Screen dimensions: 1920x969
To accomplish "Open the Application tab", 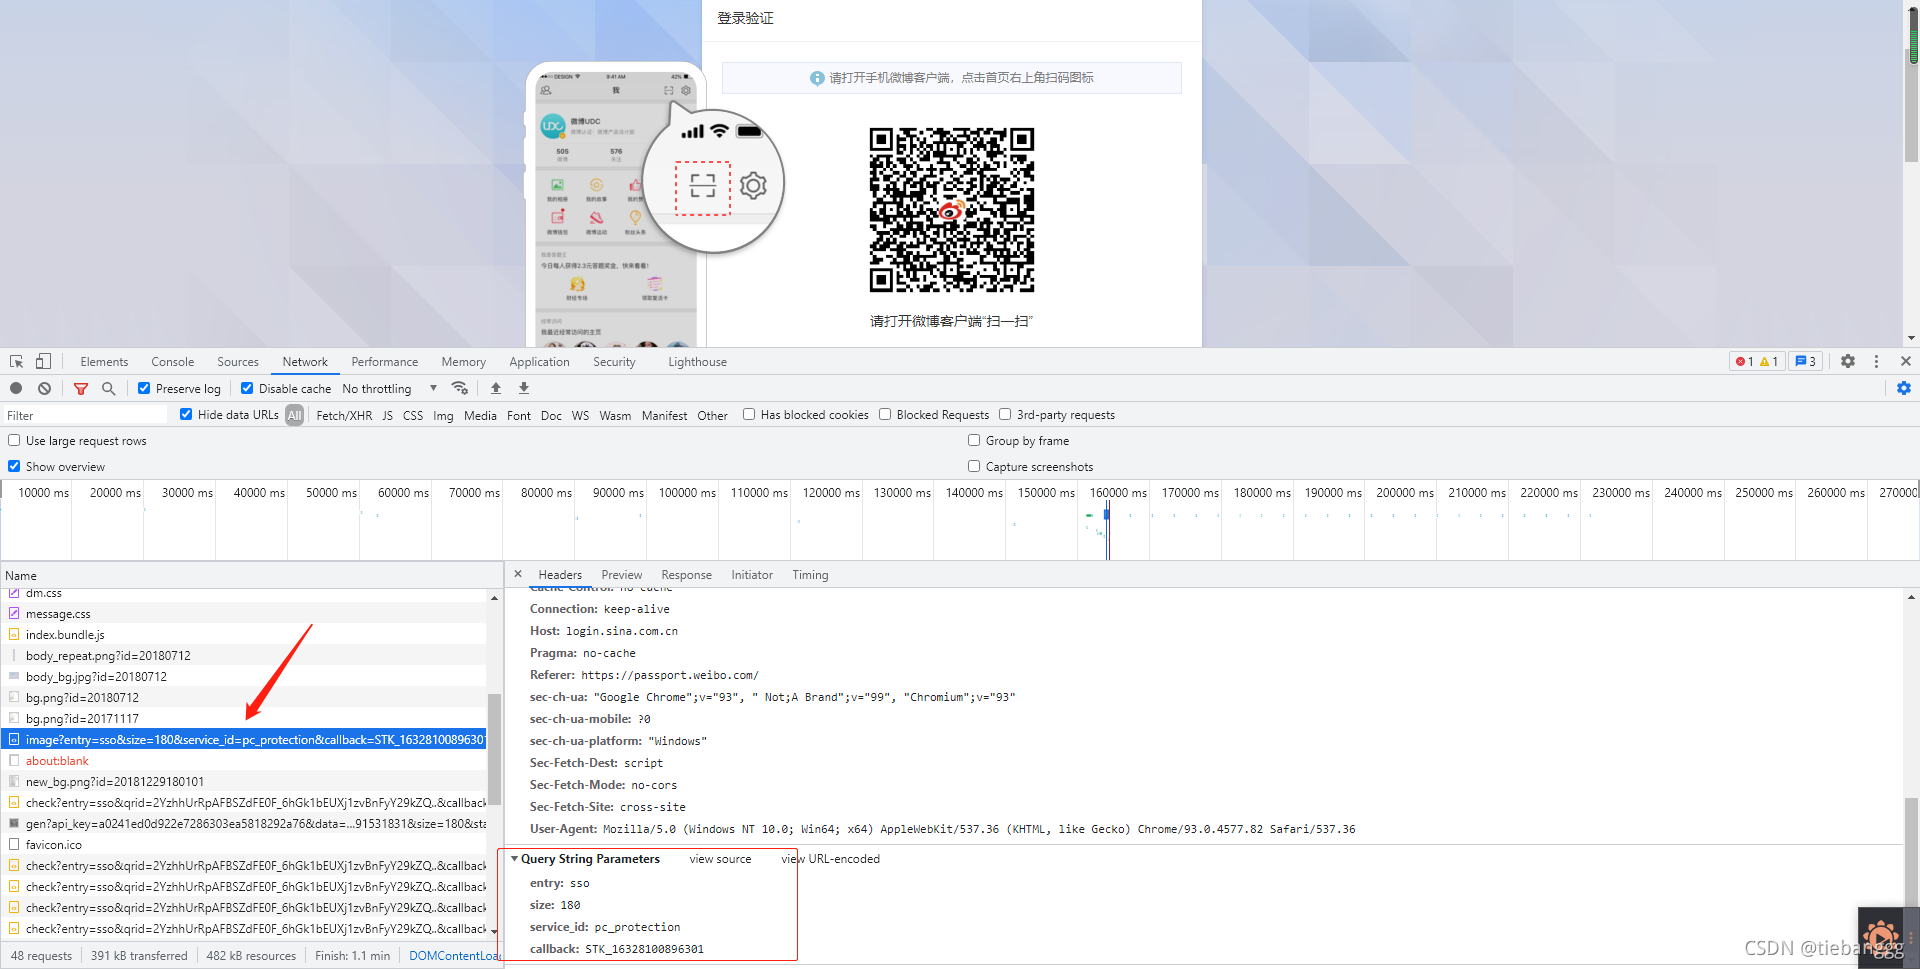I will 539,362.
